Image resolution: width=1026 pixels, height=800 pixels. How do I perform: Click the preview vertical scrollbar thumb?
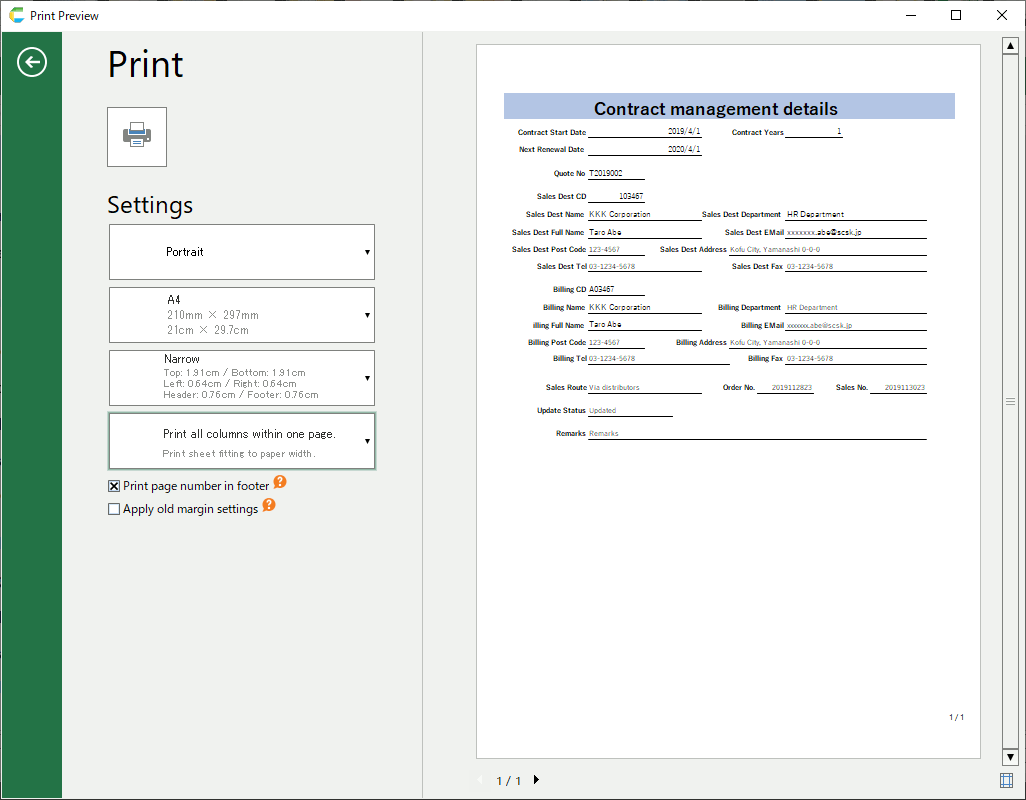1009,401
